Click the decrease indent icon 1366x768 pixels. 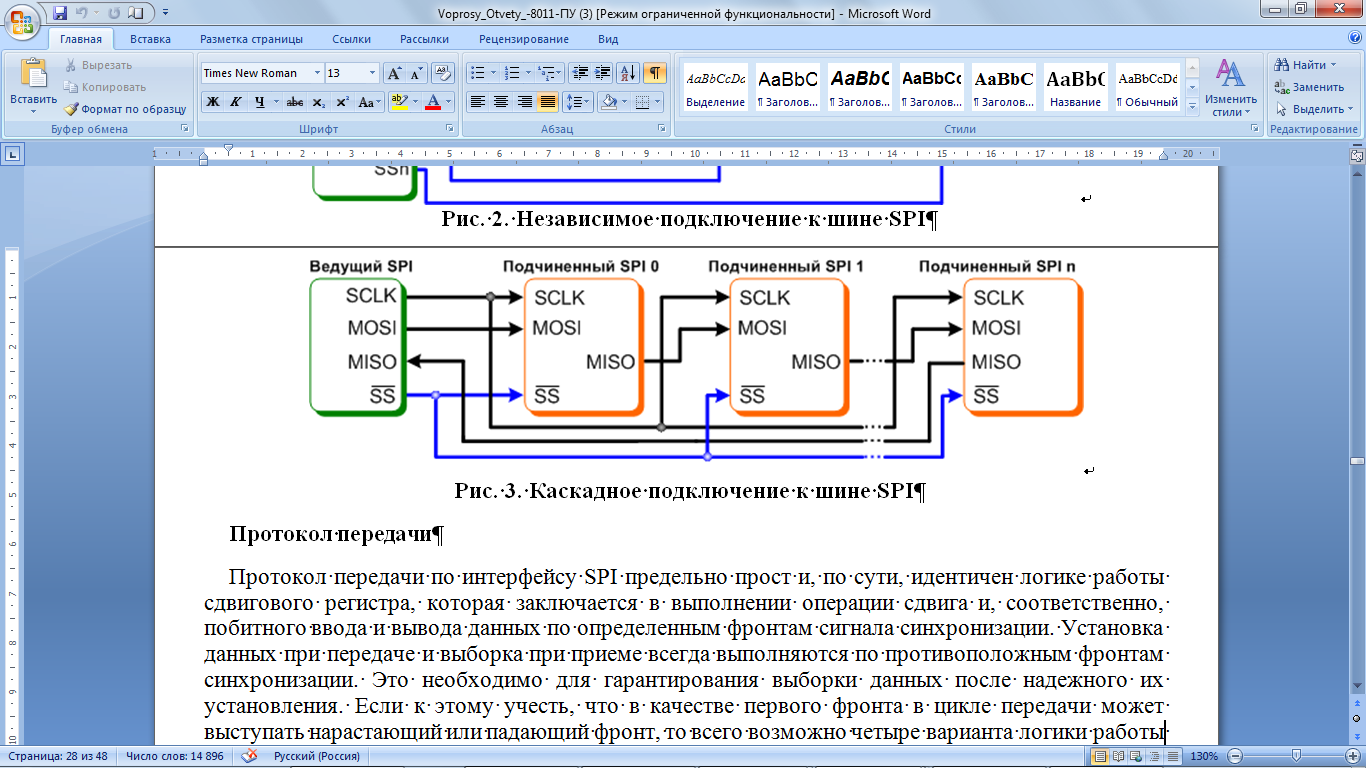tap(580, 73)
